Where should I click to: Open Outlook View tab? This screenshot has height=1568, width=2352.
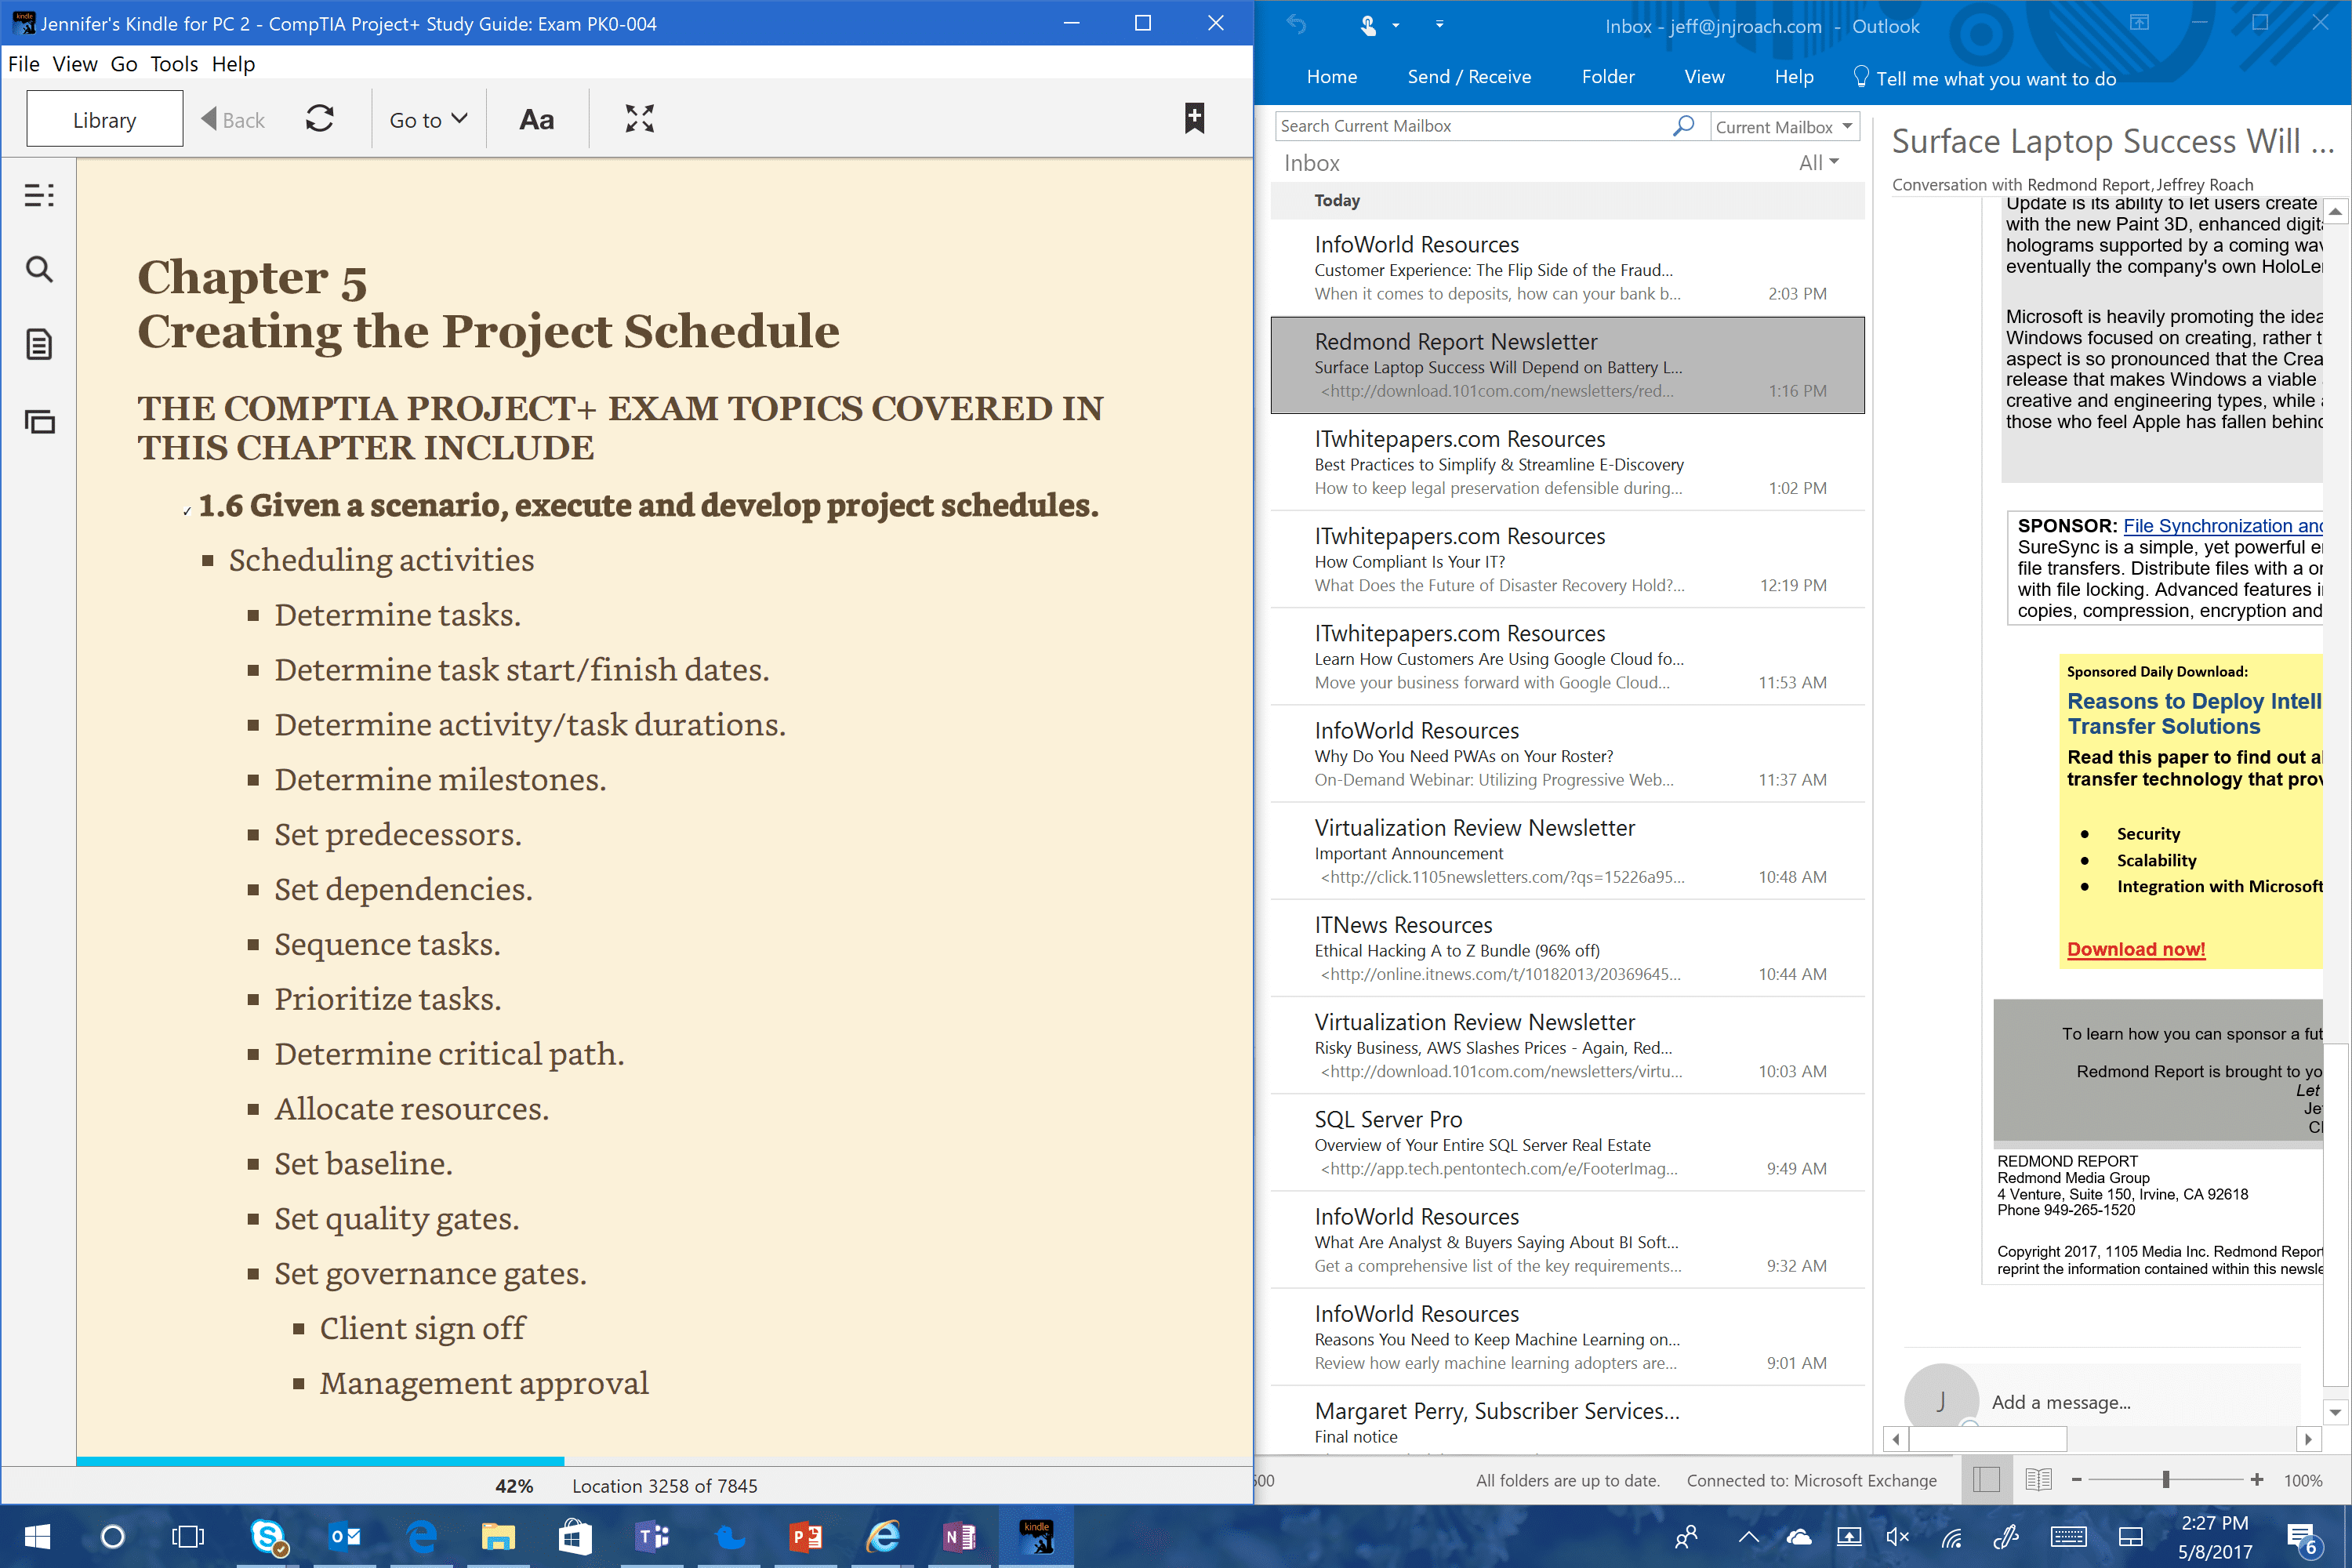tap(1704, 77)
